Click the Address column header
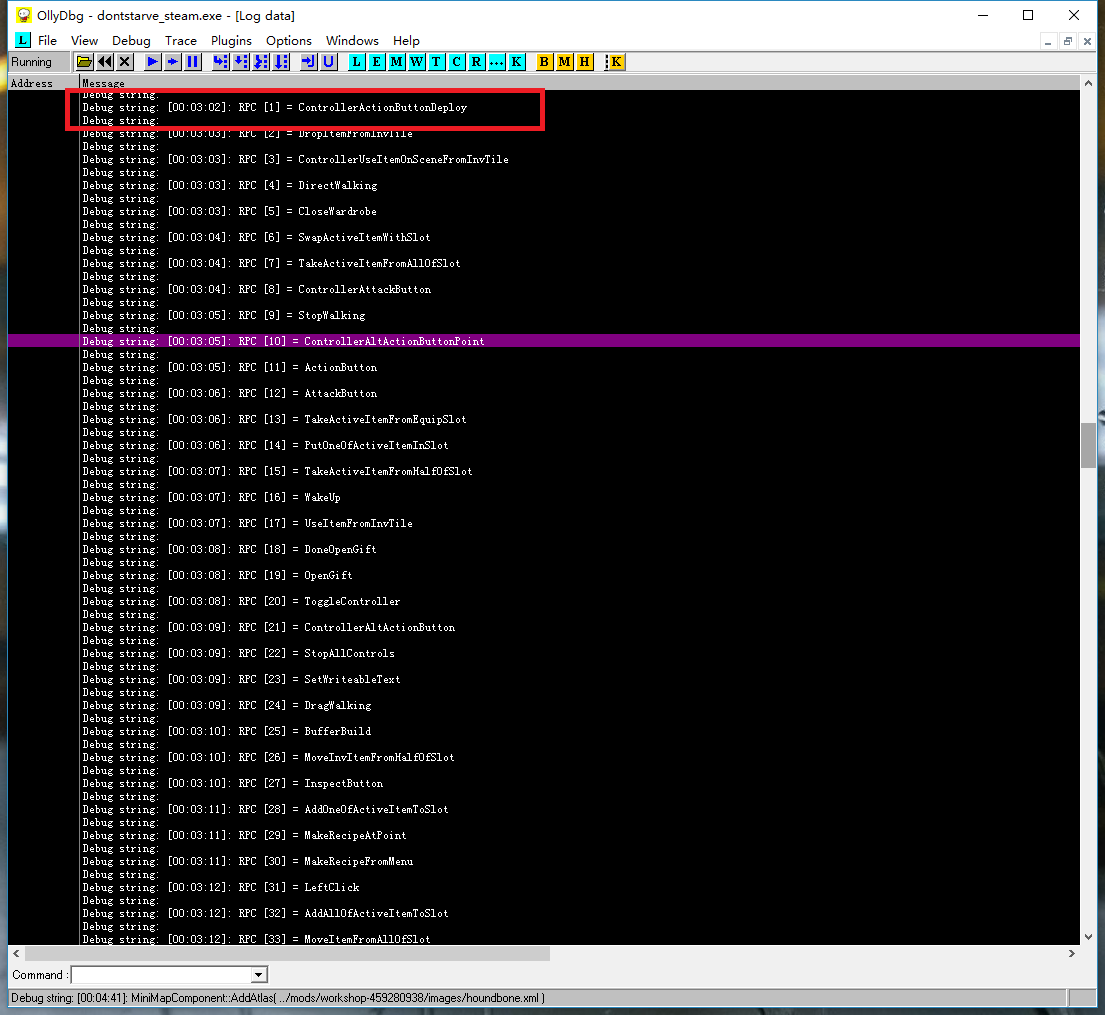The height and width of the screenshot is (1015, 1105). tap(44, 83)
